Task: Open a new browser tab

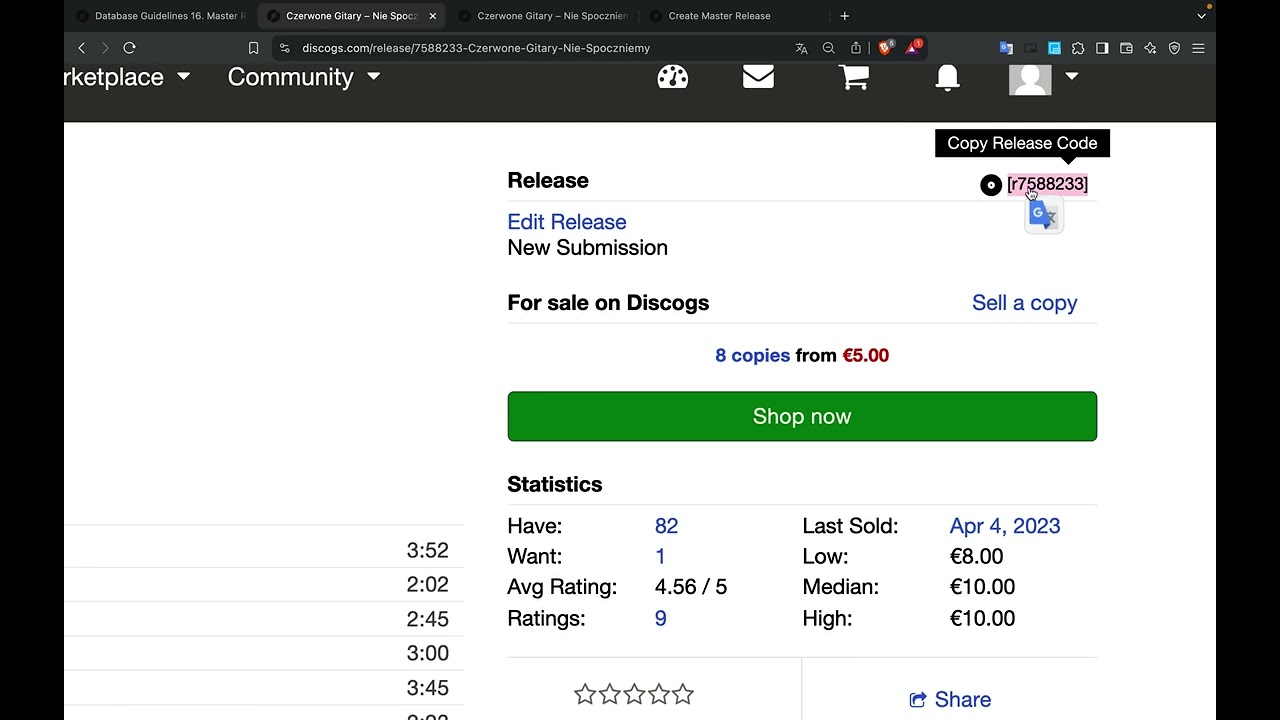Action: [845, 16]
